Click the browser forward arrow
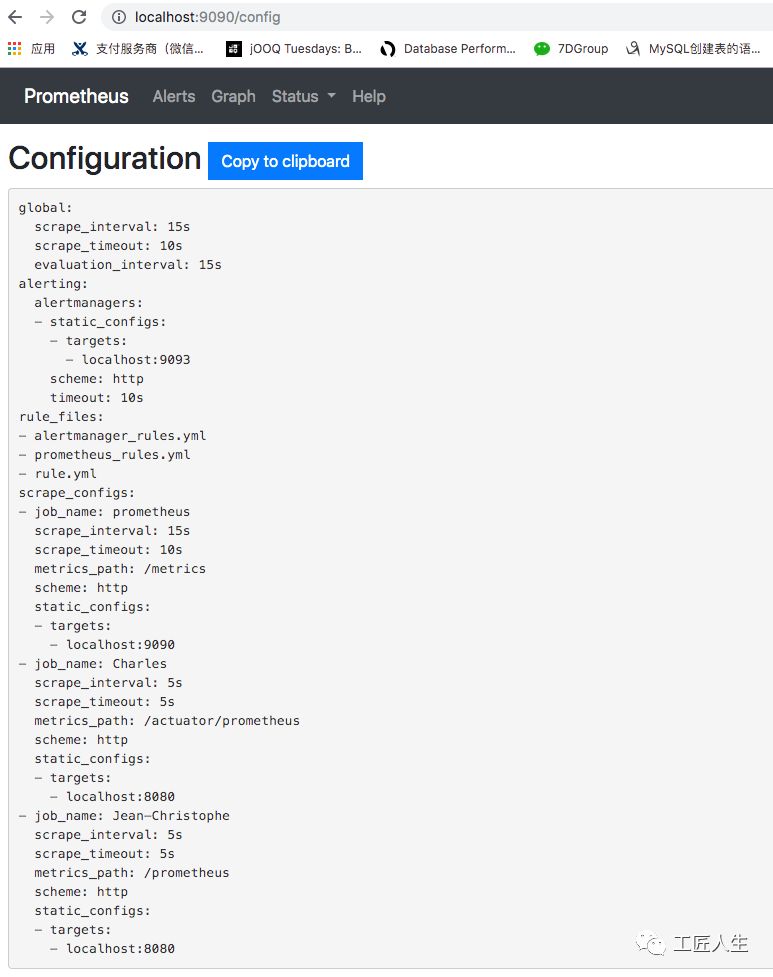Screen dimensions: 773x977 click(x=47, y=17)
